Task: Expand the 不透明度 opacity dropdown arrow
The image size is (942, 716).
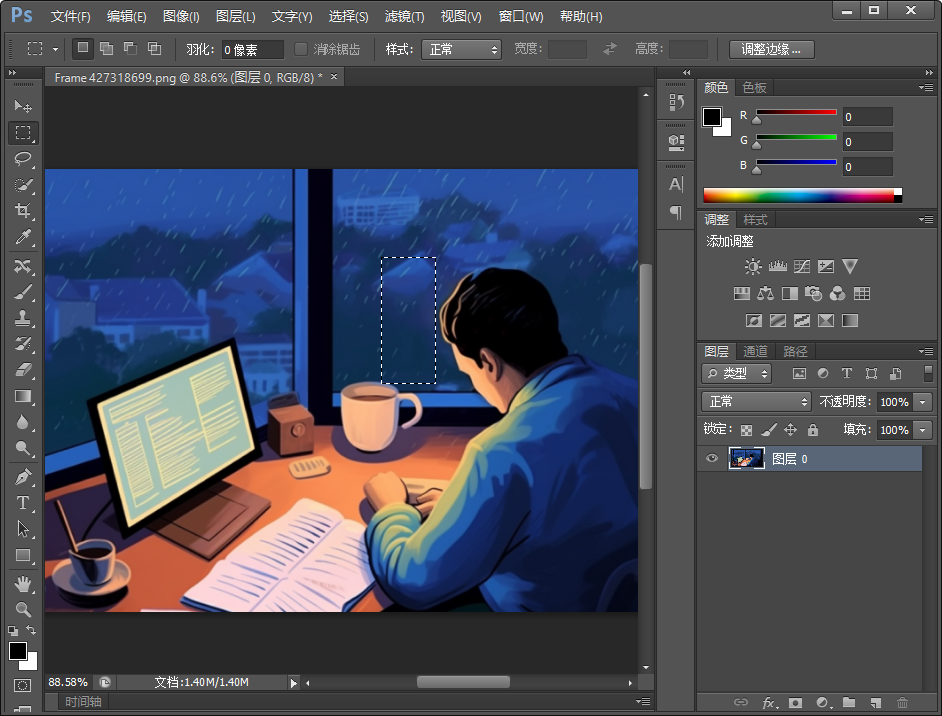Action: coord(922,402)
